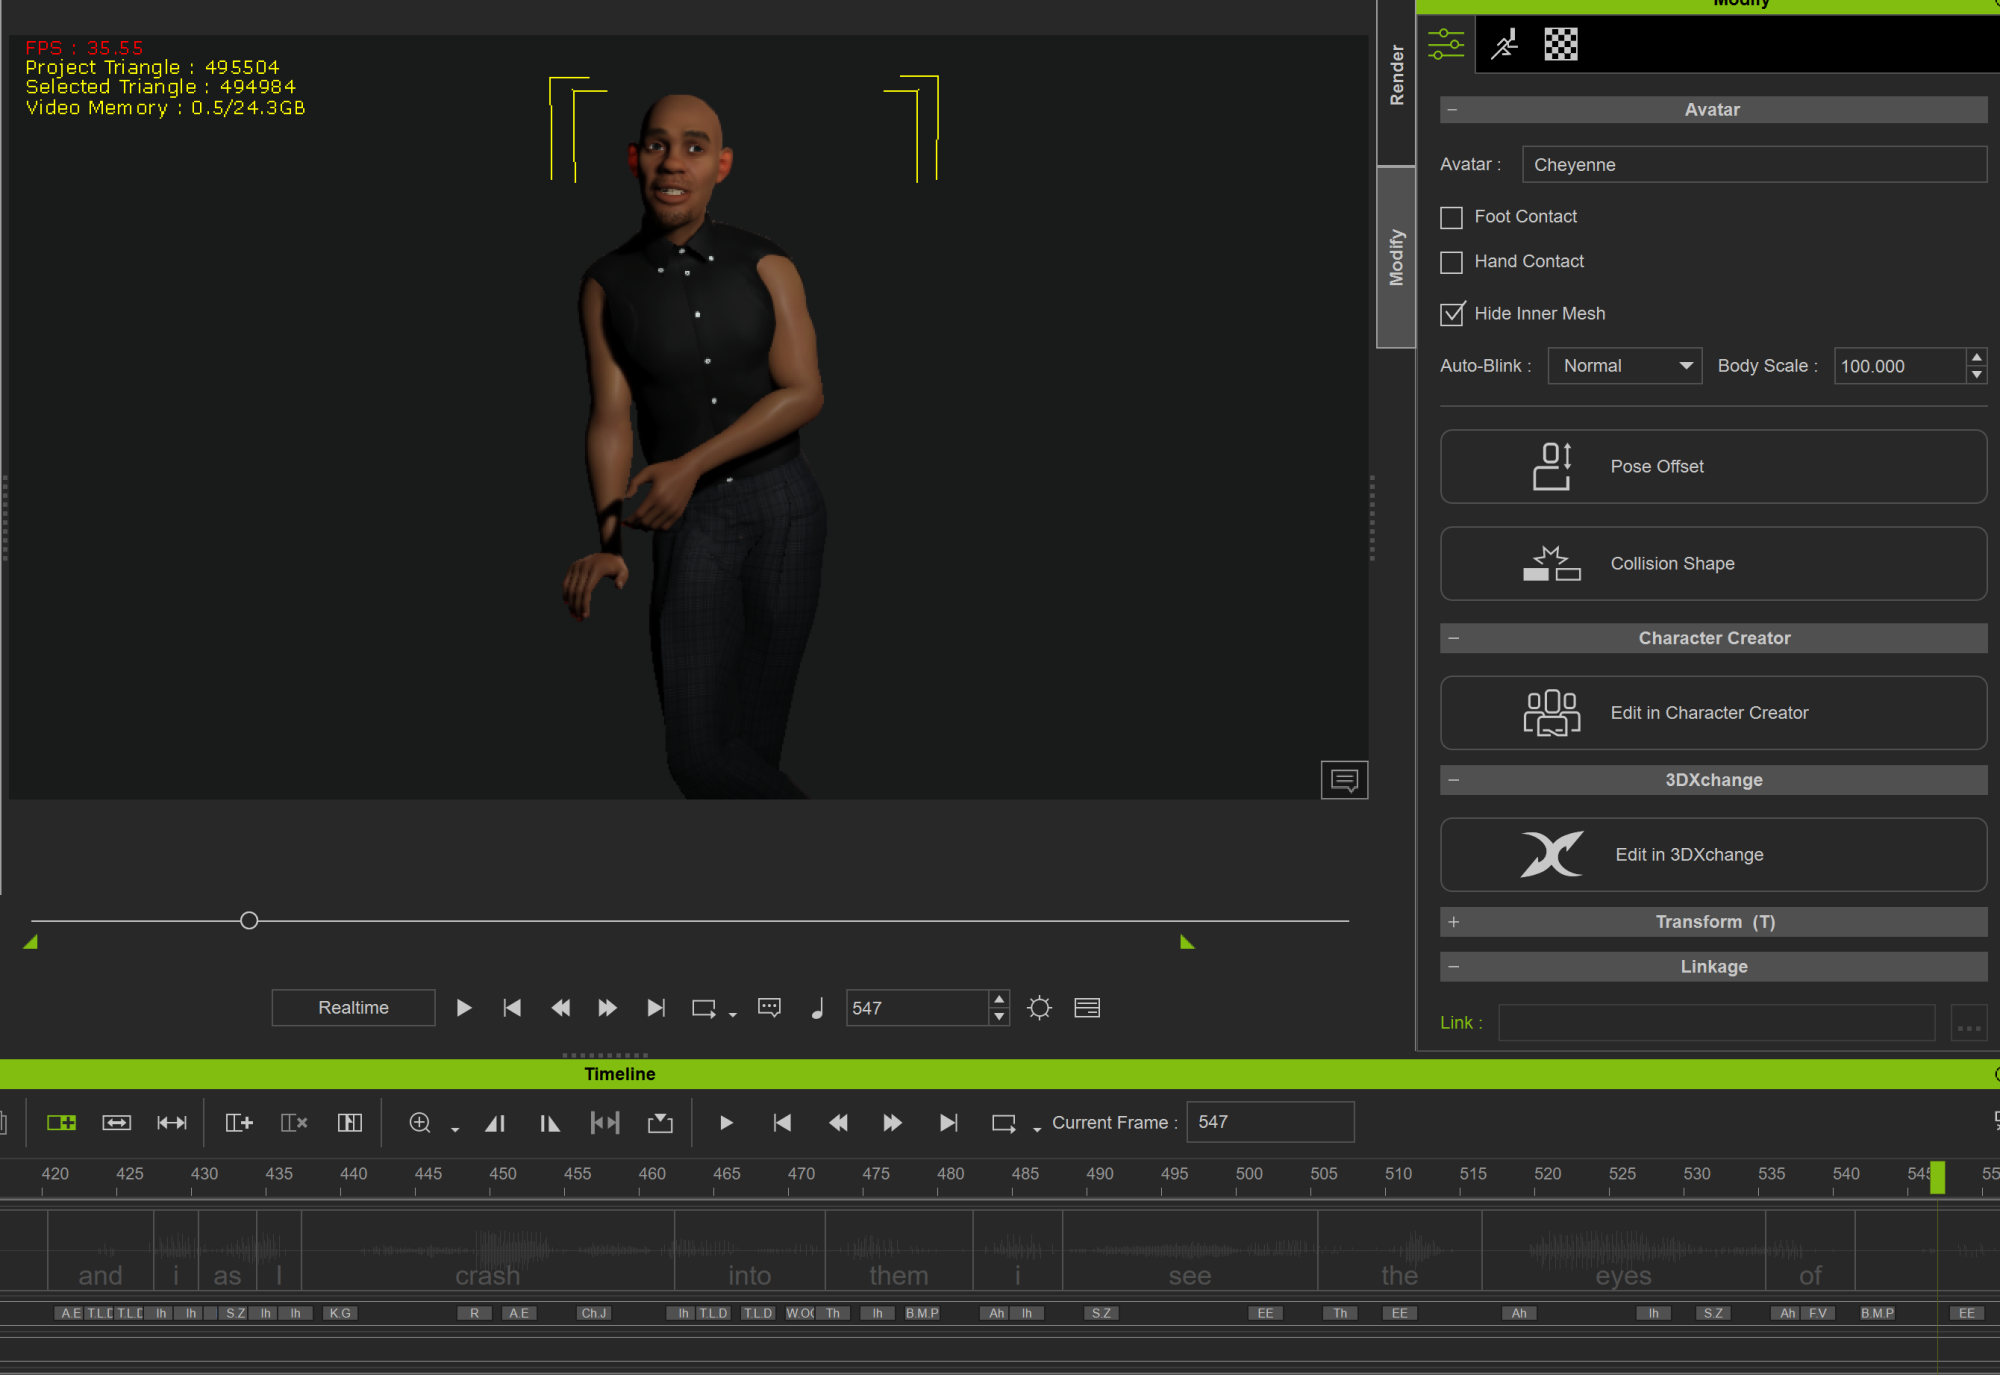Jump to end frame in playback bar
Image resolution: width=2000 pixels, height=1375 pixels.
coord(656,1008)
